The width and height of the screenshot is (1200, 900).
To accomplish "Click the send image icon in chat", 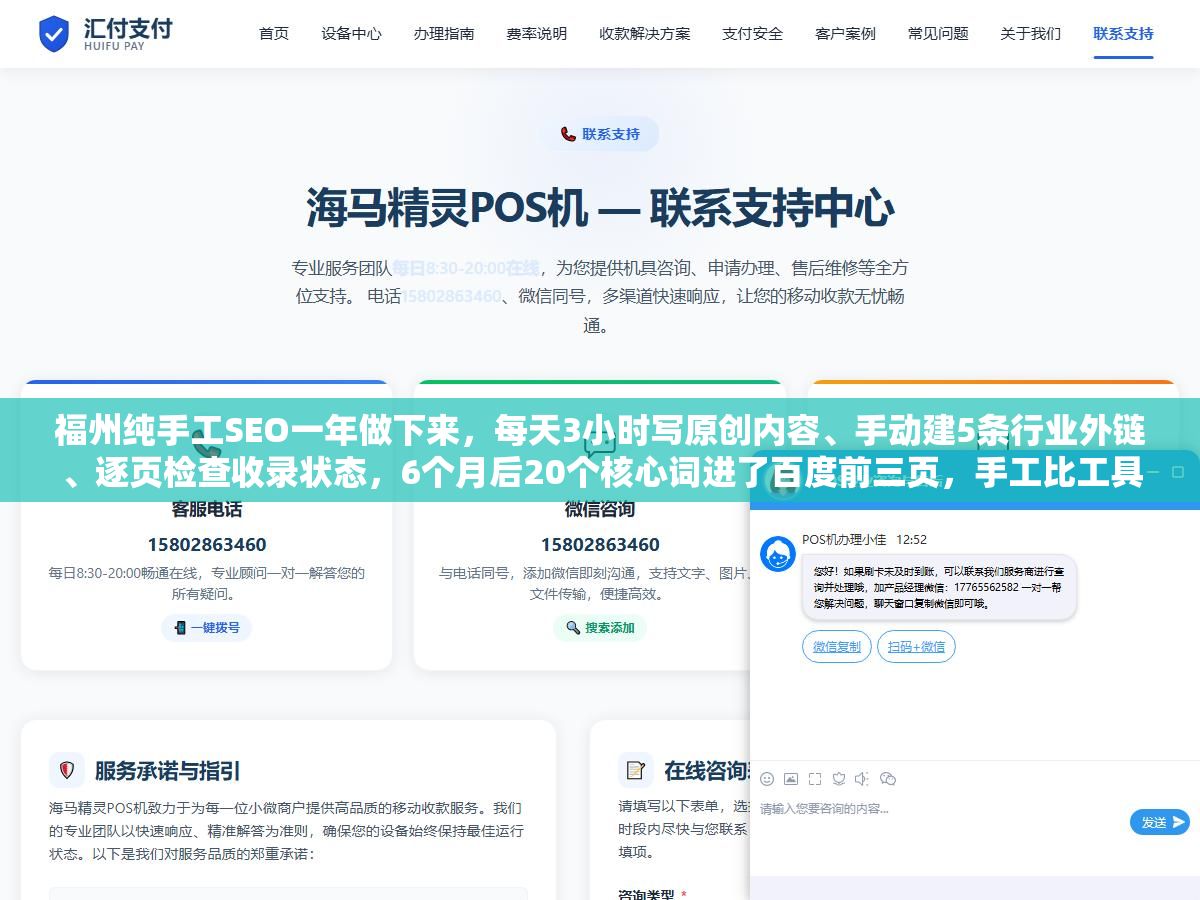I will click(791, 778).
